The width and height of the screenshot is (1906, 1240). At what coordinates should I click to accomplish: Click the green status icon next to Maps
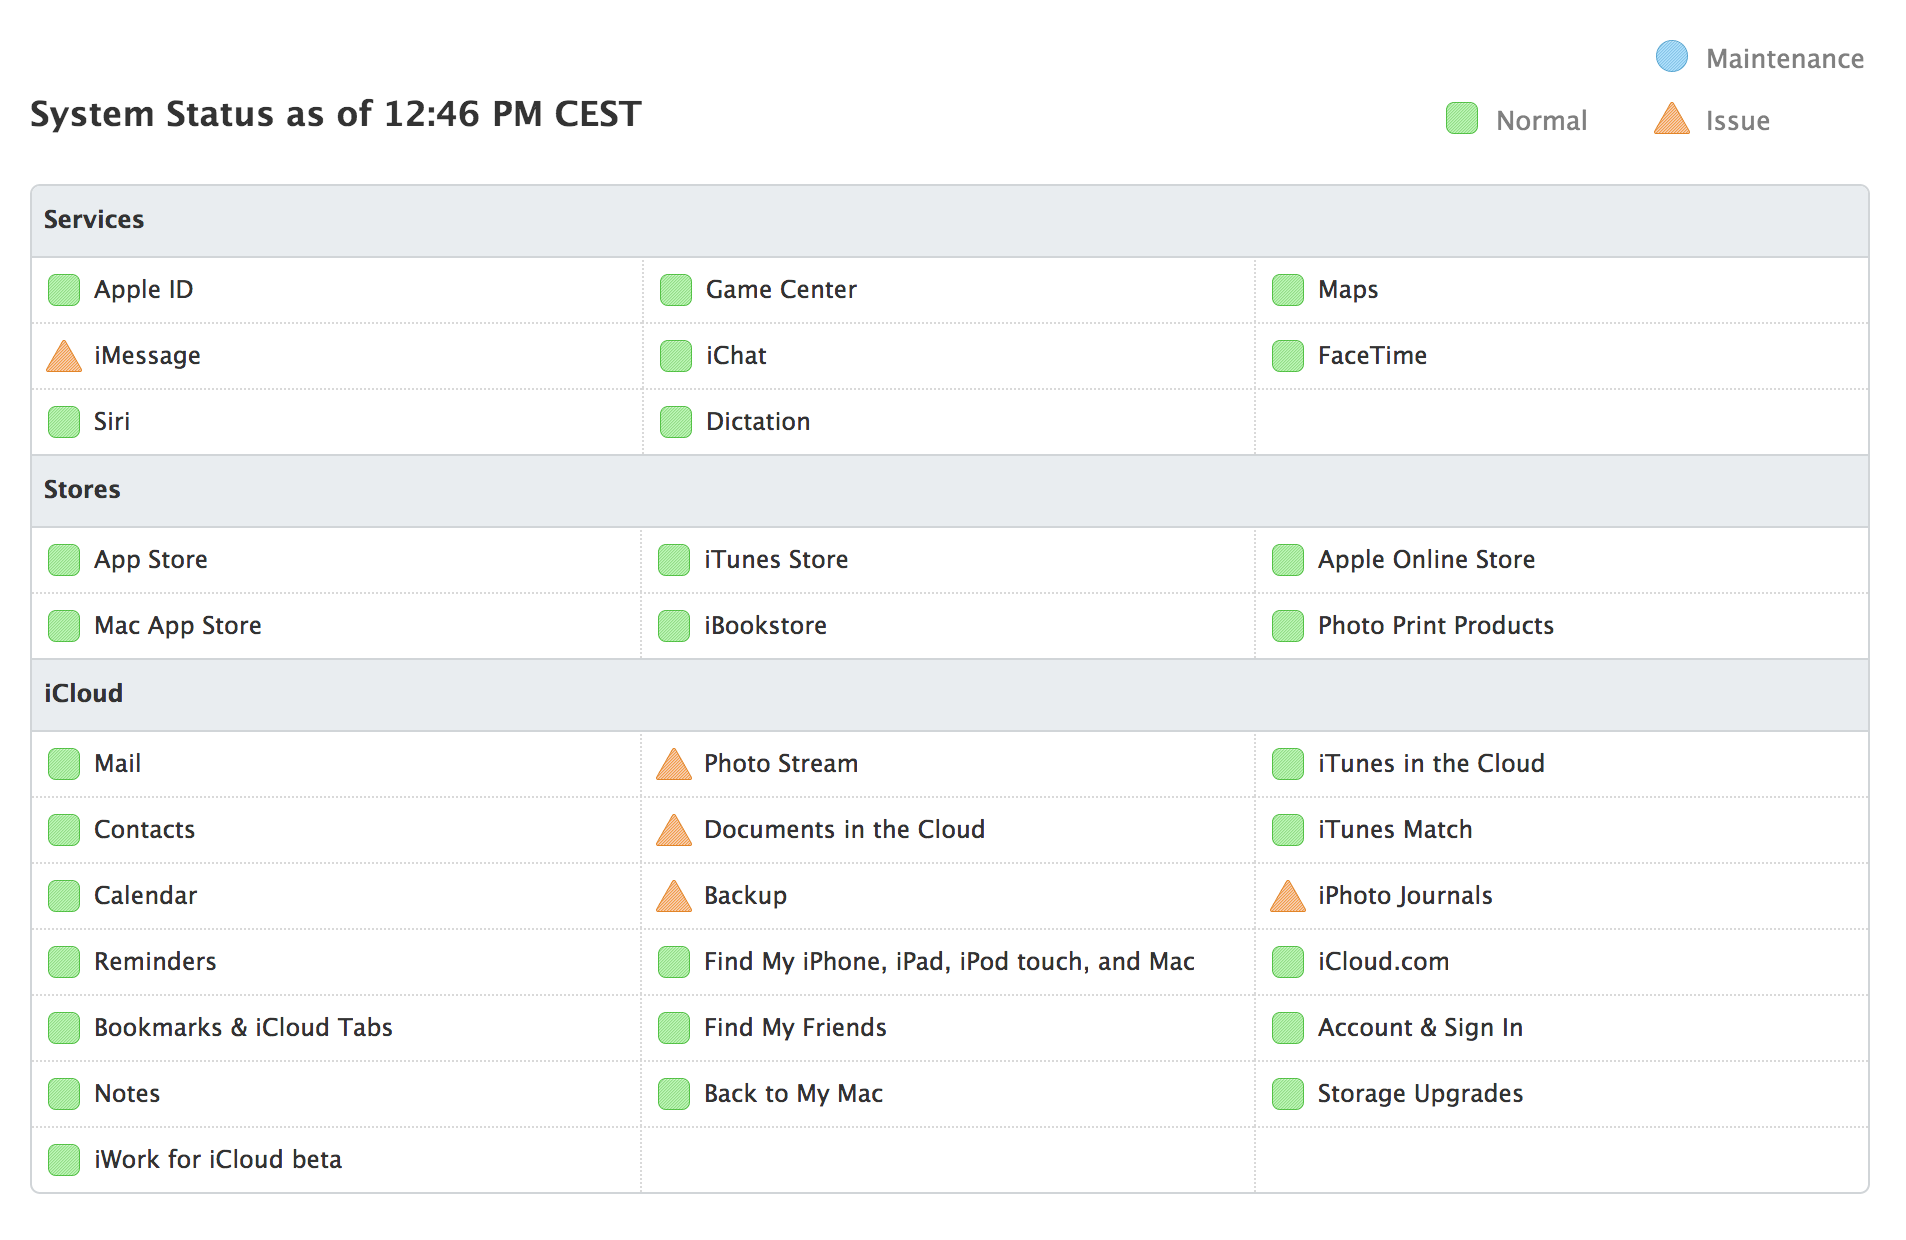coord(1288,290)
